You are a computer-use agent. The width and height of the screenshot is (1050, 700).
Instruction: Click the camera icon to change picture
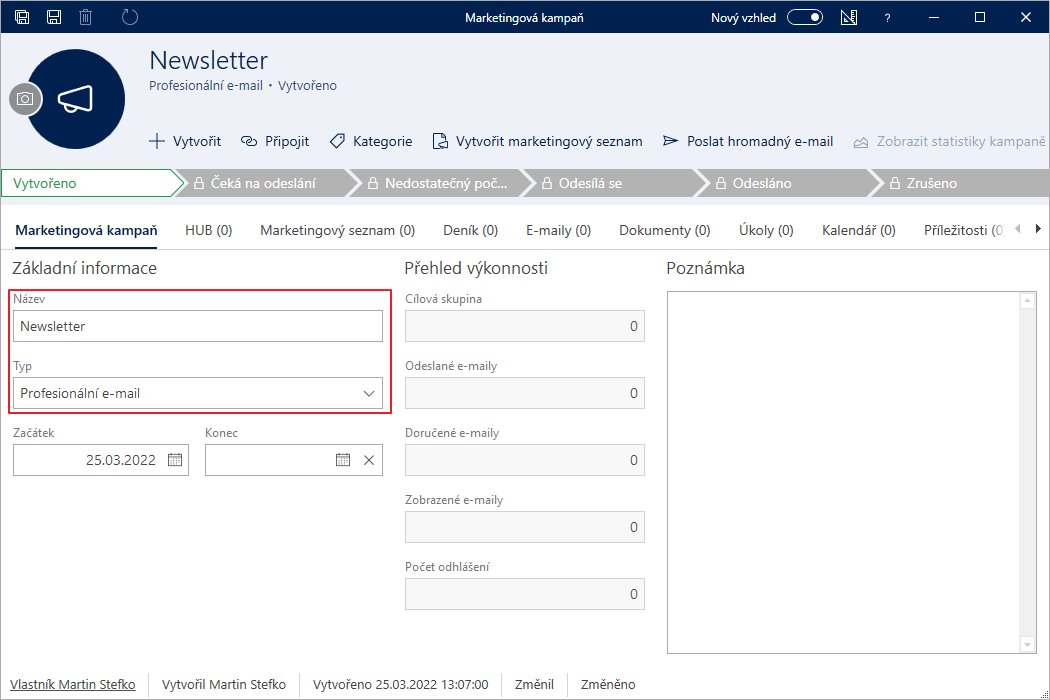coord(25,99)
